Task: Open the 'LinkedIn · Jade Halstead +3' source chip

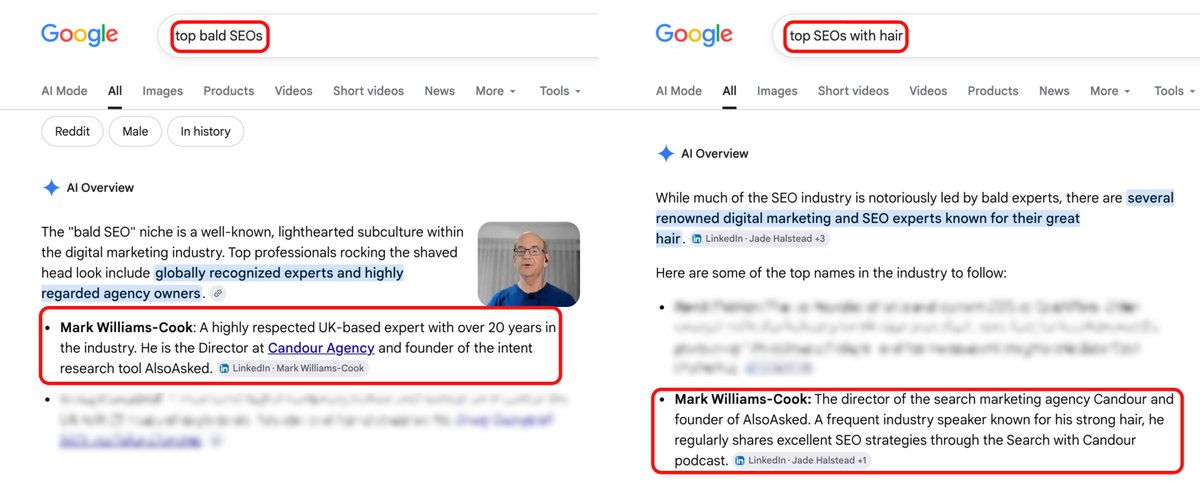Action: (x=759, y=239)
